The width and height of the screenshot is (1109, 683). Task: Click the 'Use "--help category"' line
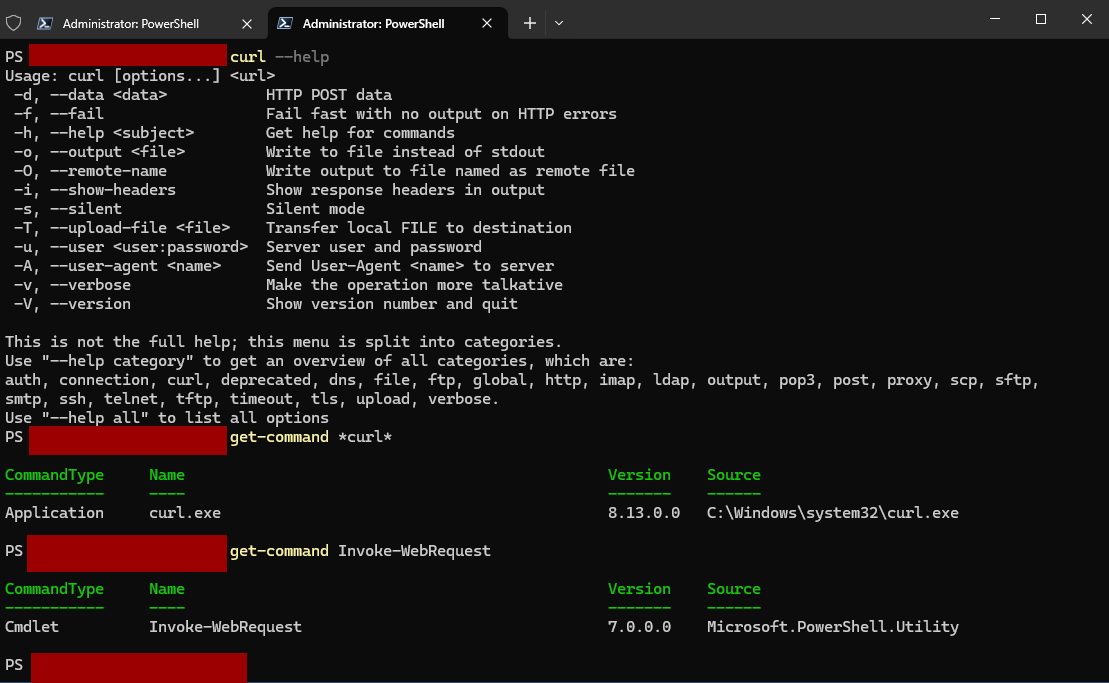pyautogui.click(x=320, y=361)
